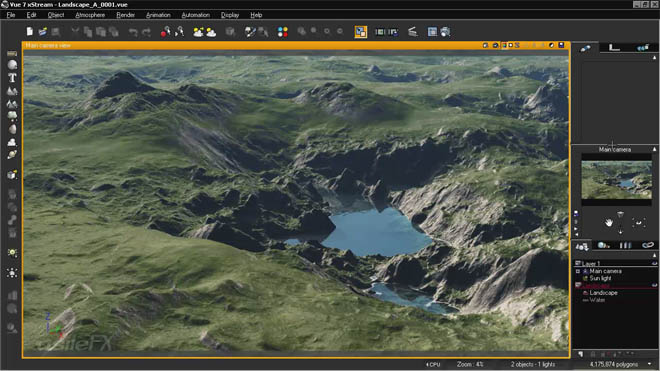Screen dimensions: 660x371
Task: Click the Render options window icon
Action: 432,32
